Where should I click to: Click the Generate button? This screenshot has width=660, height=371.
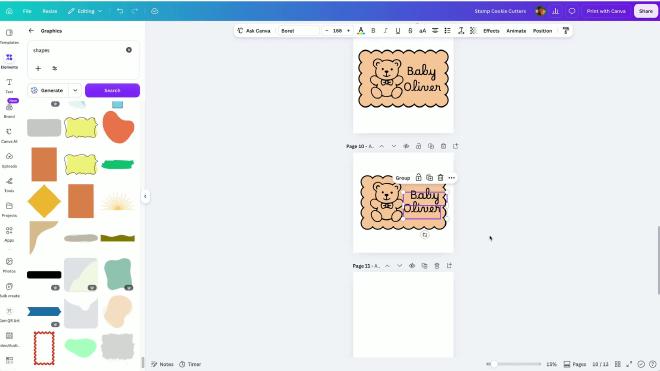click(47, 90)
